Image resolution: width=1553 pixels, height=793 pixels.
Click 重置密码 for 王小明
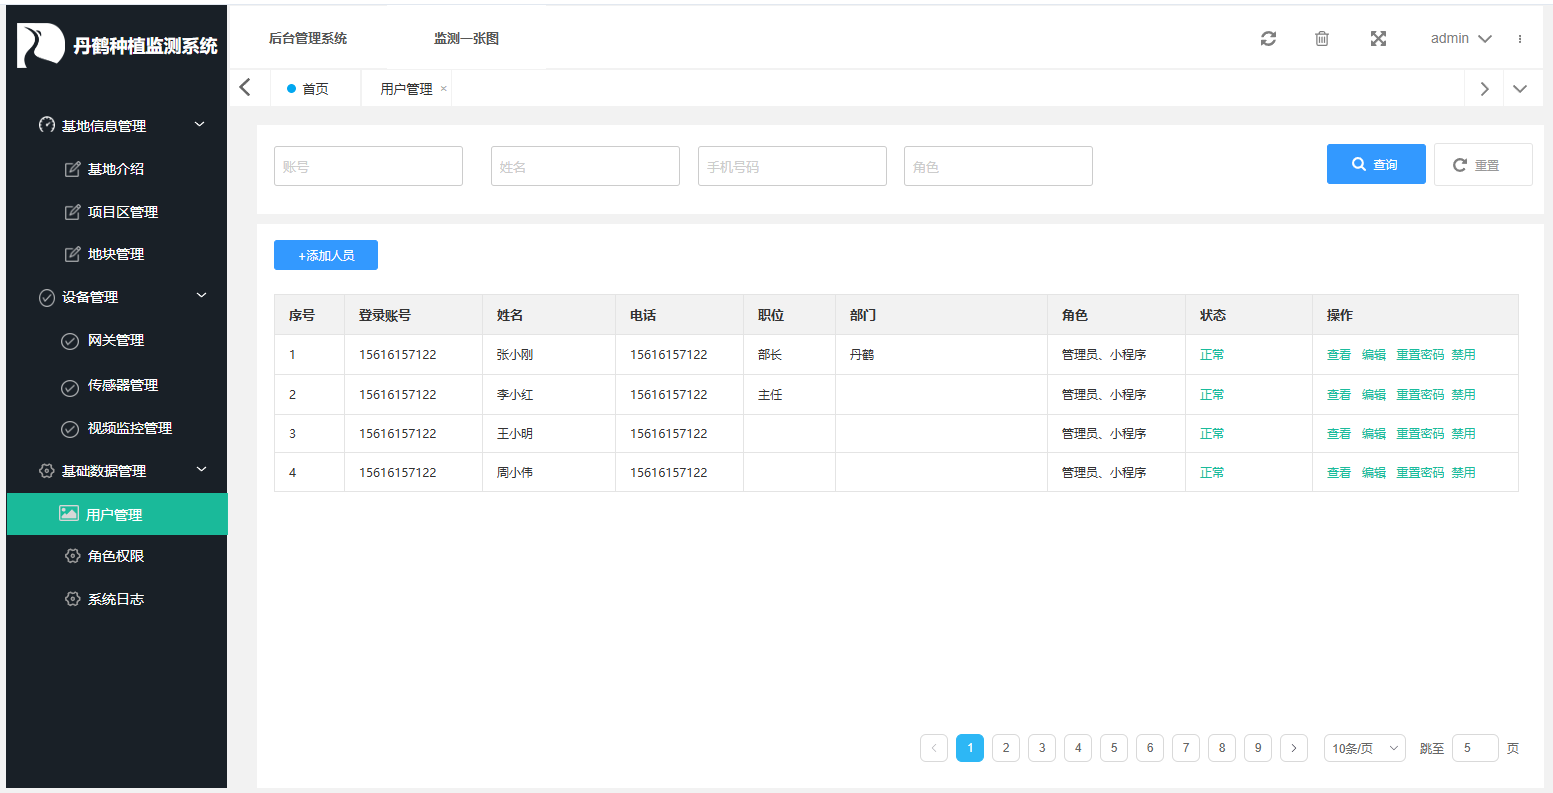point(1420,434)
